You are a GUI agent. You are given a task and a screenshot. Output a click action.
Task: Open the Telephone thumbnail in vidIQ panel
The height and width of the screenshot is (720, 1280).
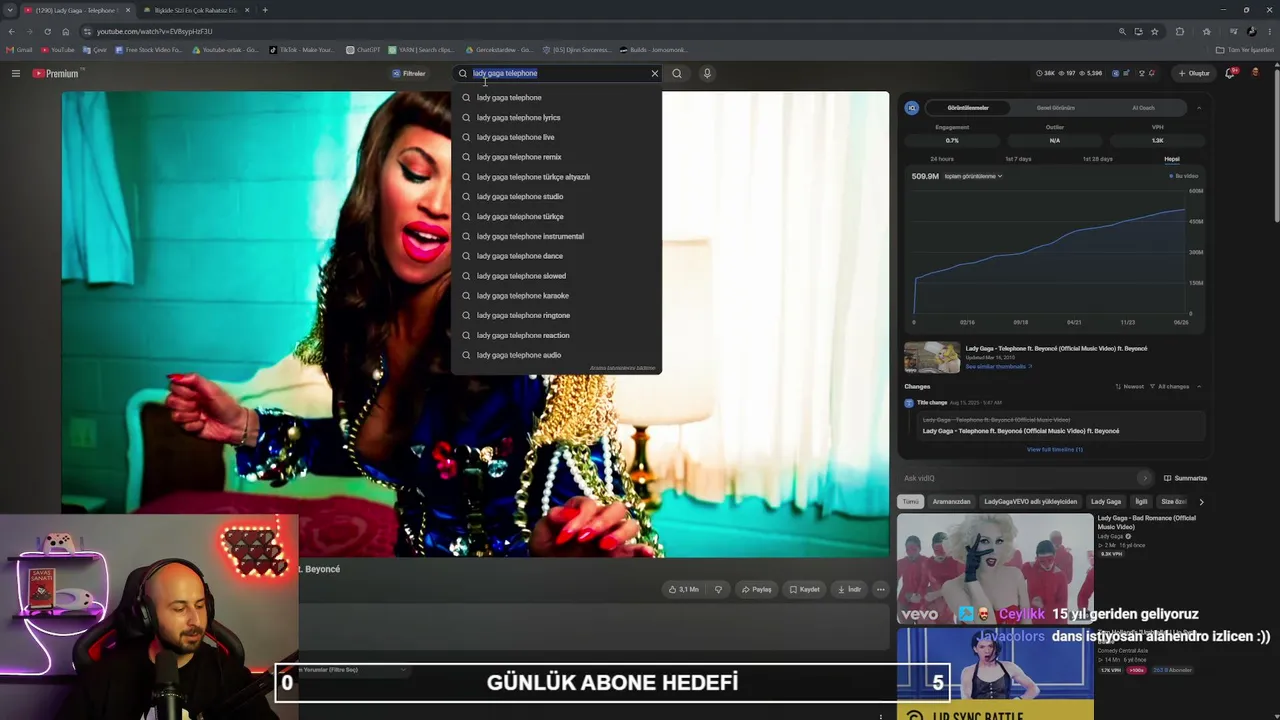[932, 357]
